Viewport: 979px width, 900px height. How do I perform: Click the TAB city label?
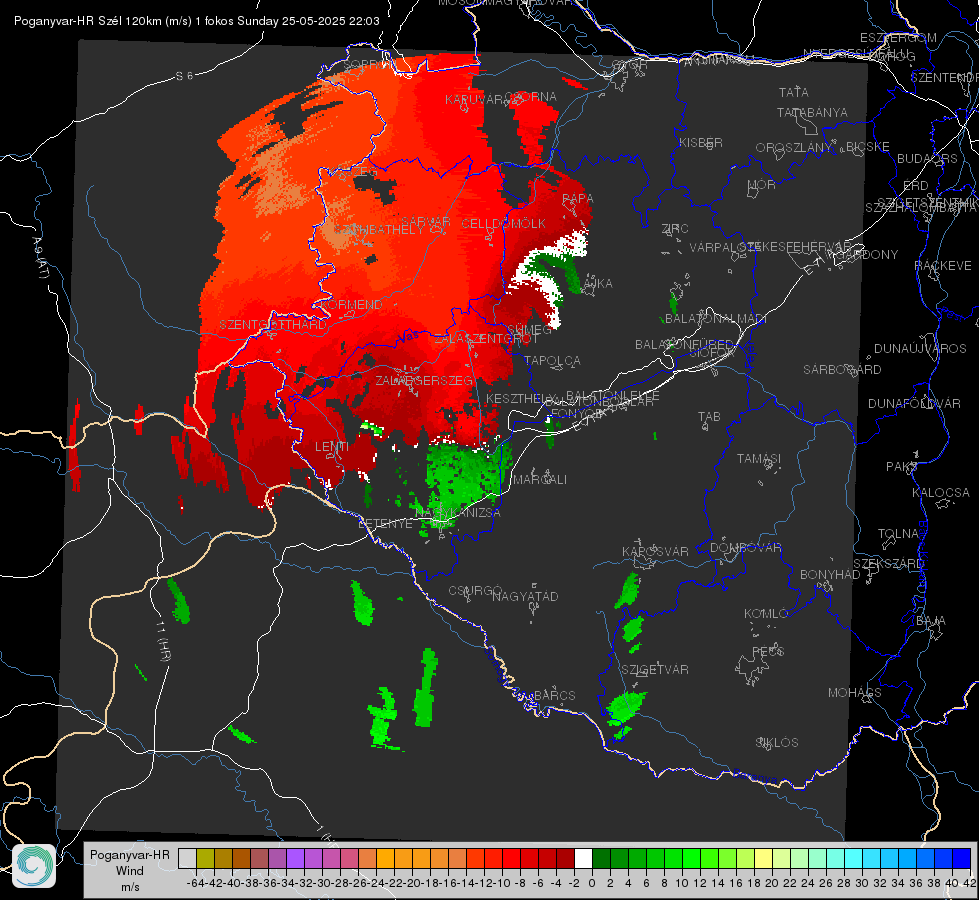(709, 417)
